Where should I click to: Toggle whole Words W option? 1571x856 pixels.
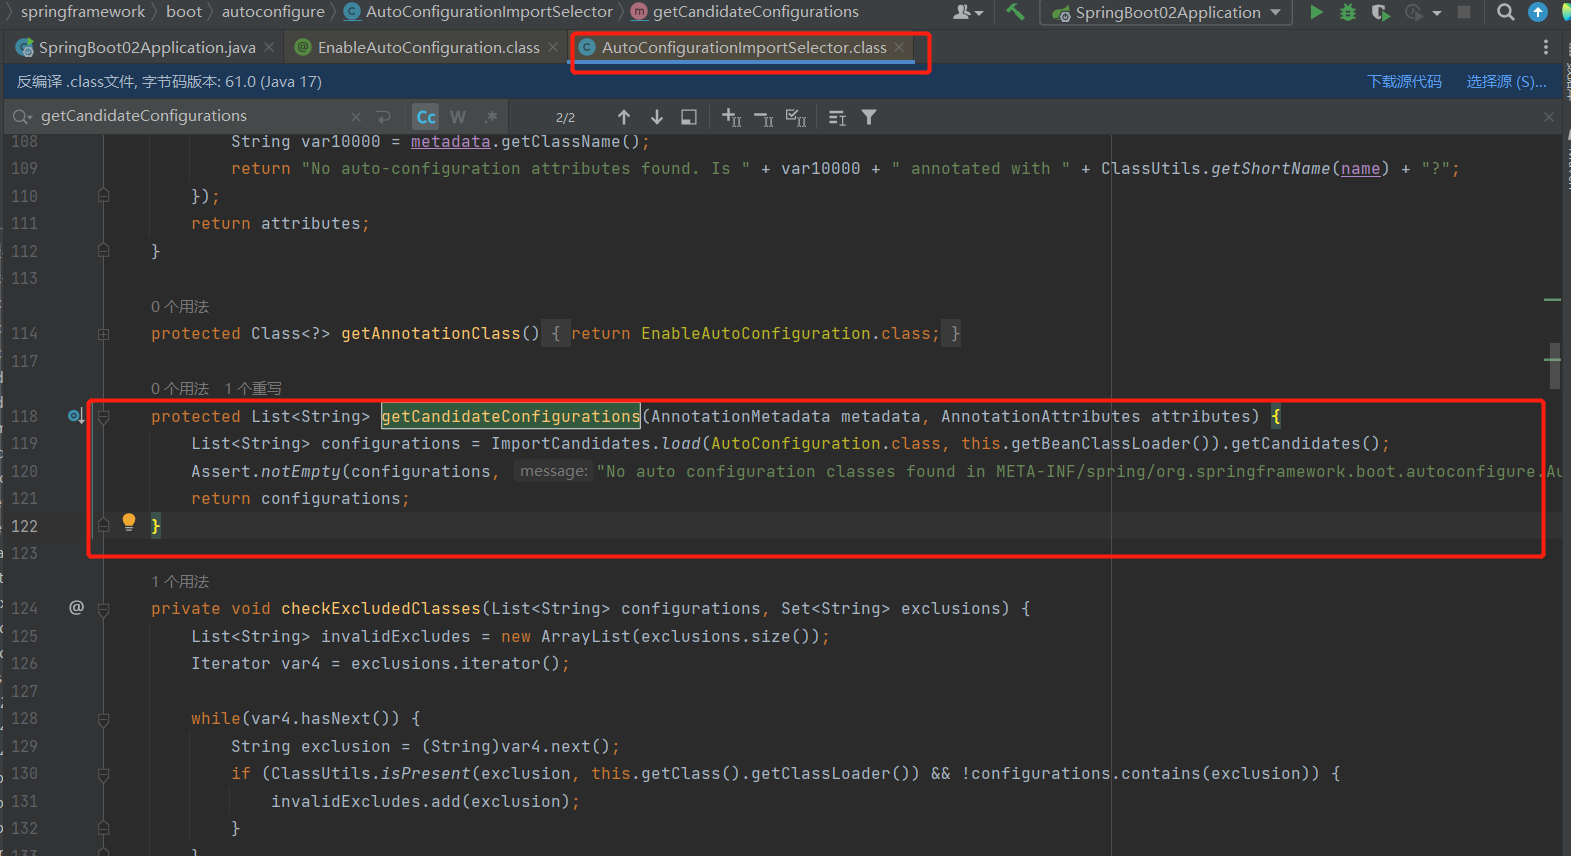click(x=458, y=117)
